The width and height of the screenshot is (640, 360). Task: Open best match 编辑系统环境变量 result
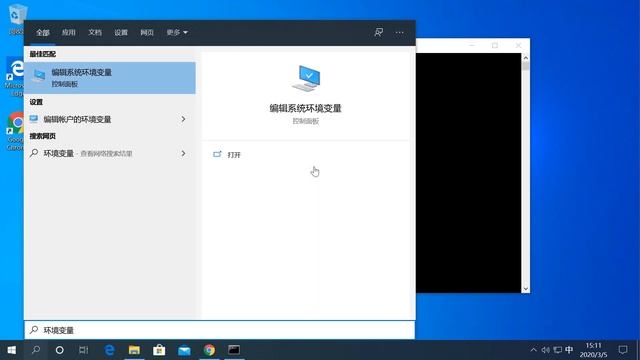pyautogui.click(x=110, y=78)
